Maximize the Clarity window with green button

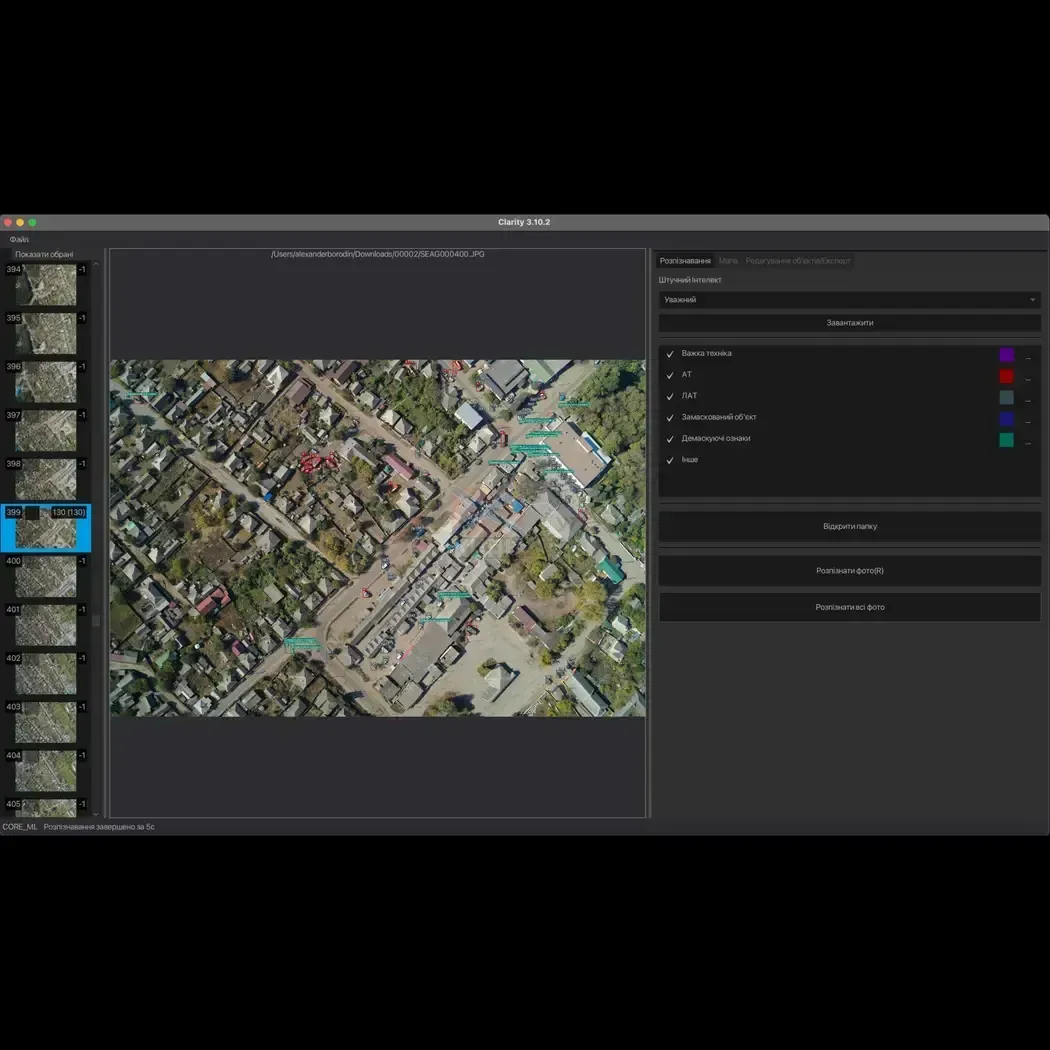32,222
